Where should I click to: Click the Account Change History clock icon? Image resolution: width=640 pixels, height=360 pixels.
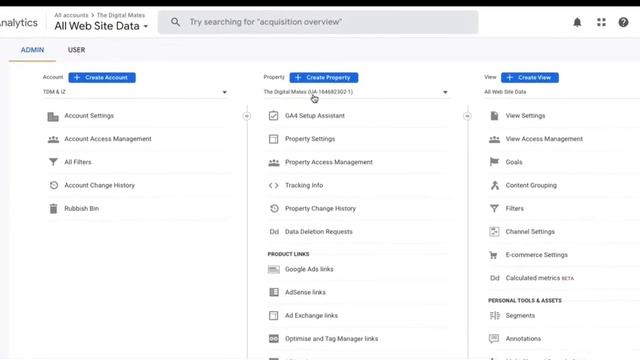pyautogui.click(x=53, y=185)
